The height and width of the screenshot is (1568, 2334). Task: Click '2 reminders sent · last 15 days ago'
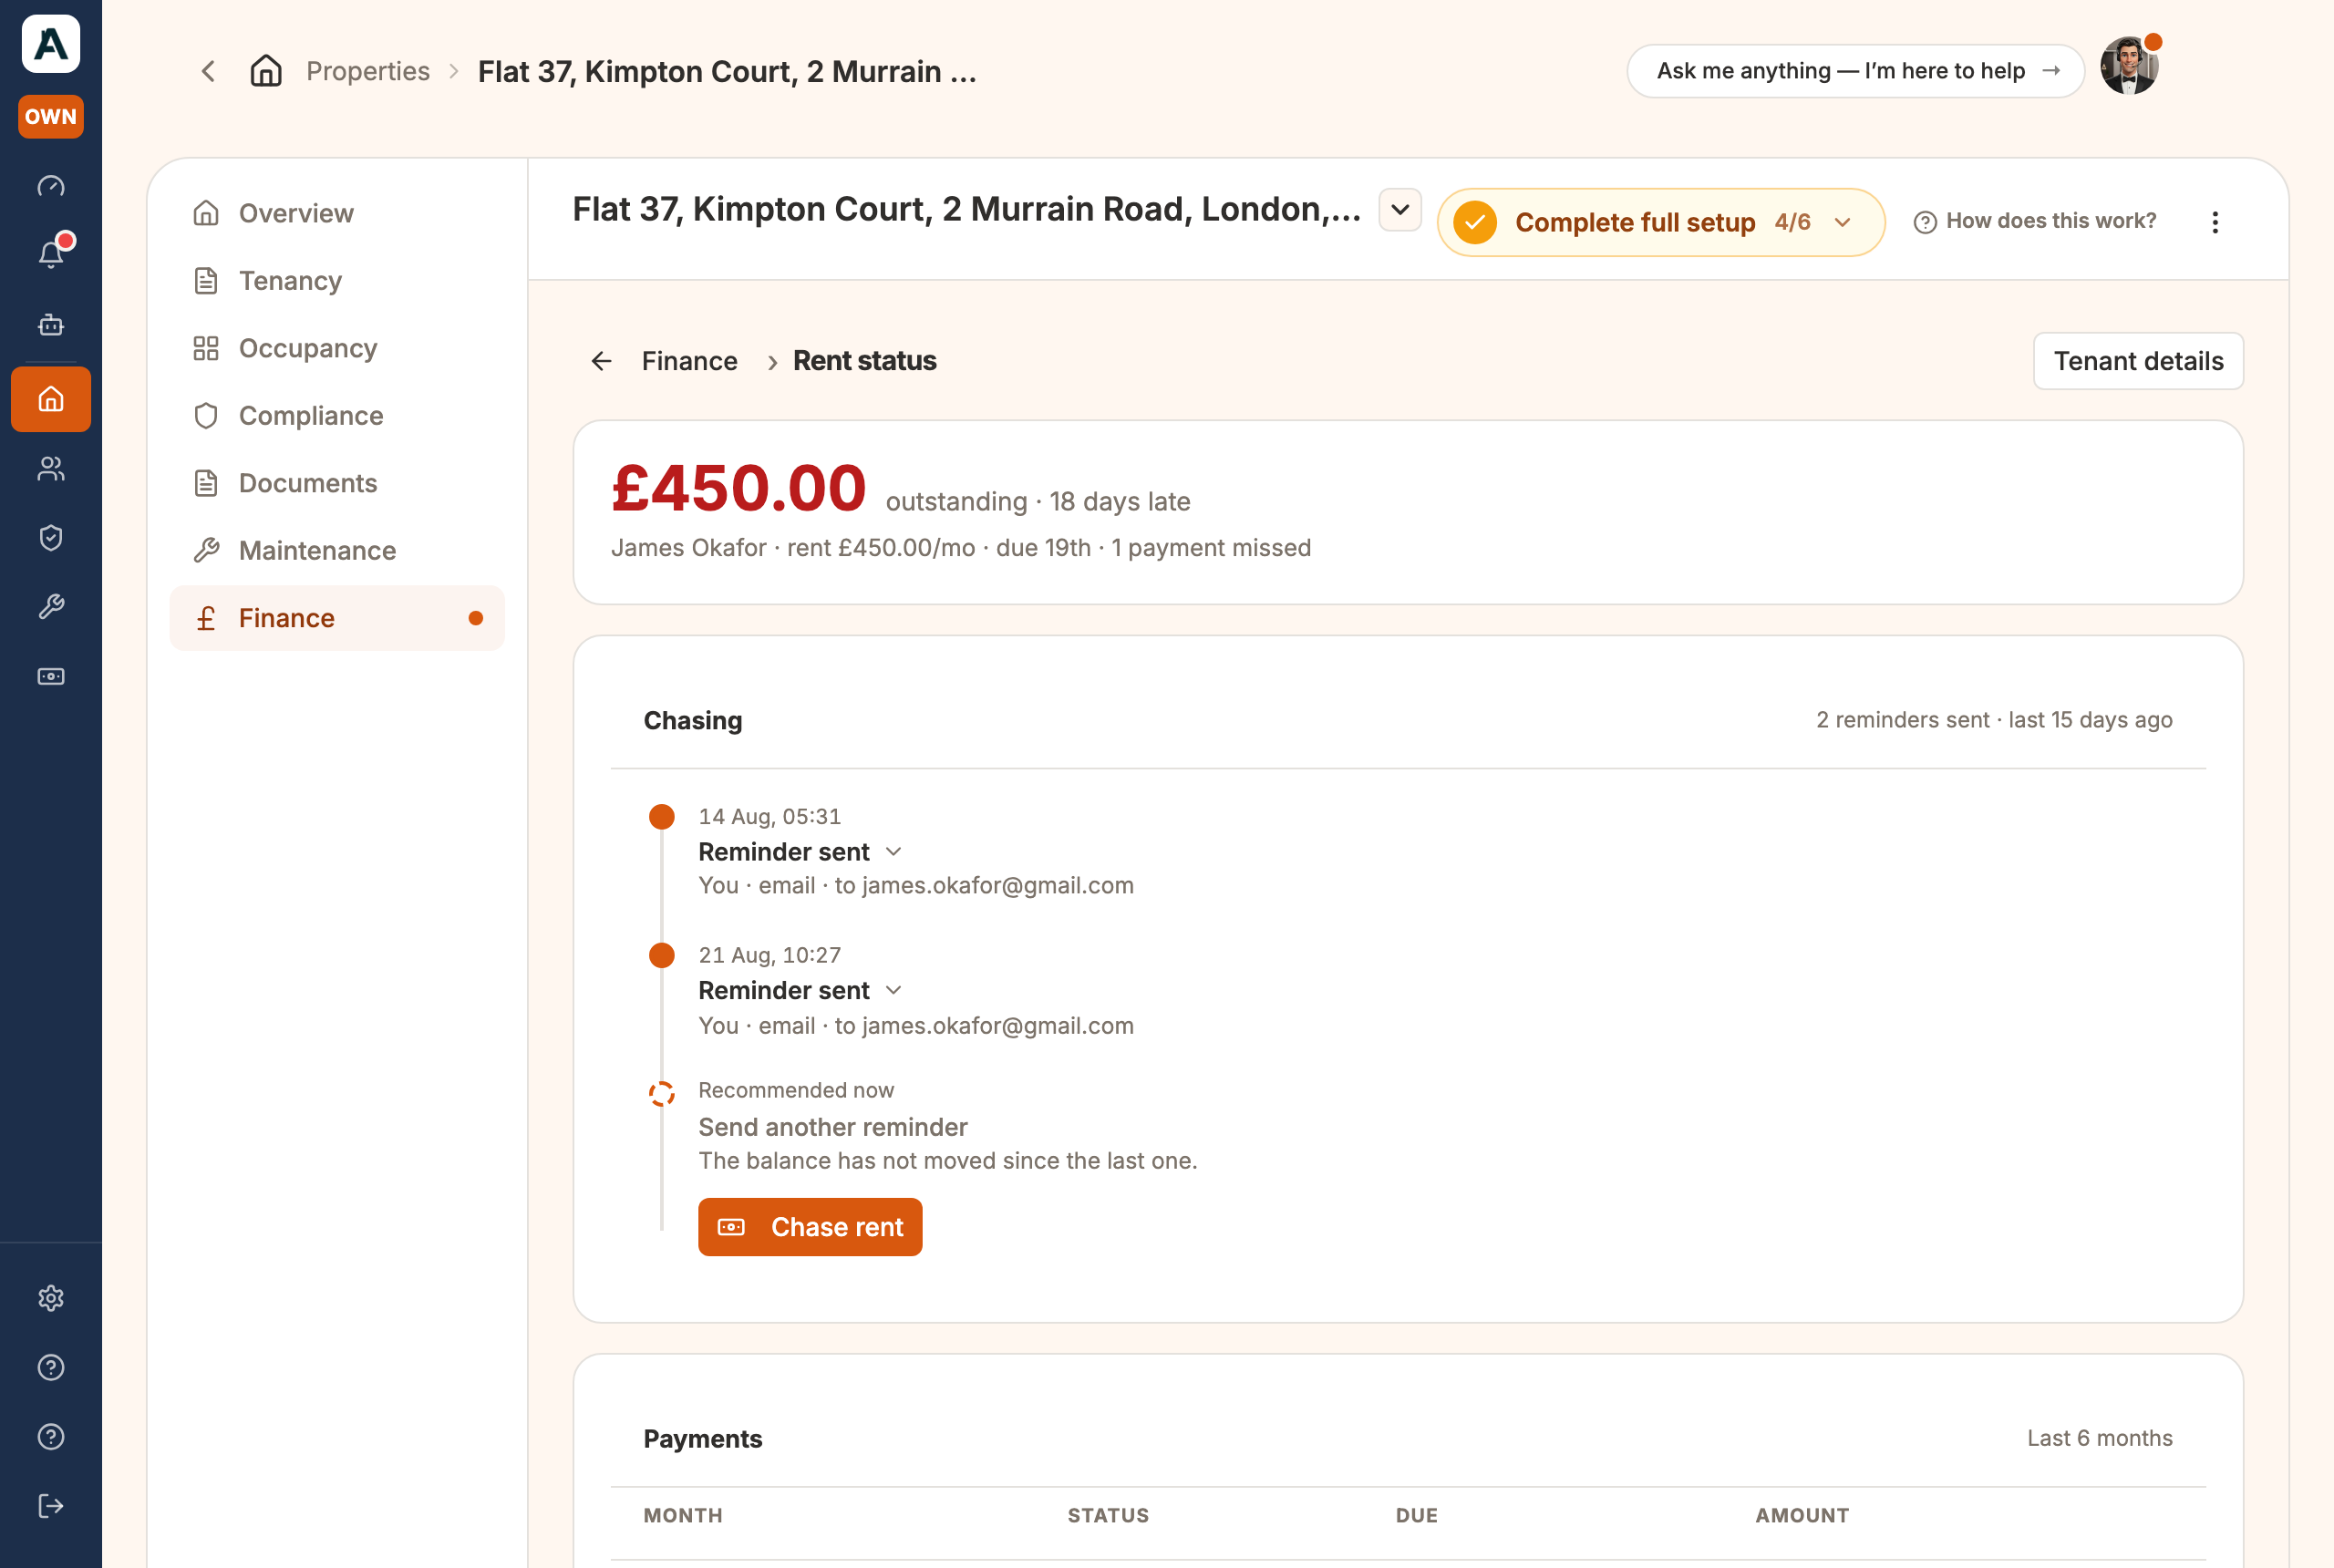point(1994,720)
